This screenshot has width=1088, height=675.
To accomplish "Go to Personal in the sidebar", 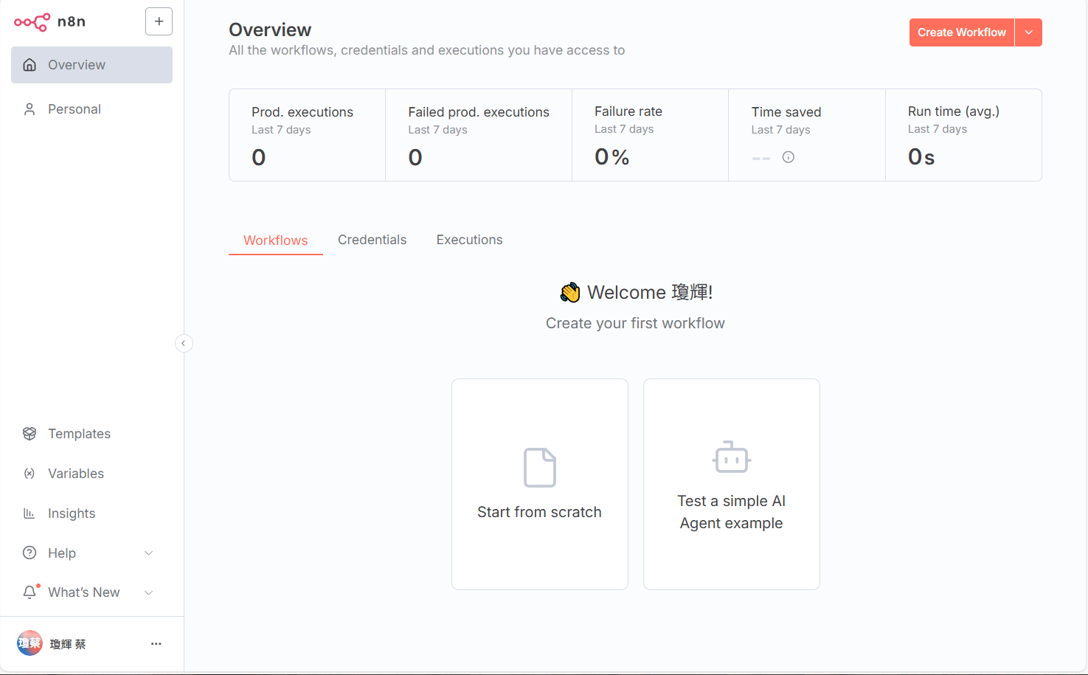I will 74,109.
